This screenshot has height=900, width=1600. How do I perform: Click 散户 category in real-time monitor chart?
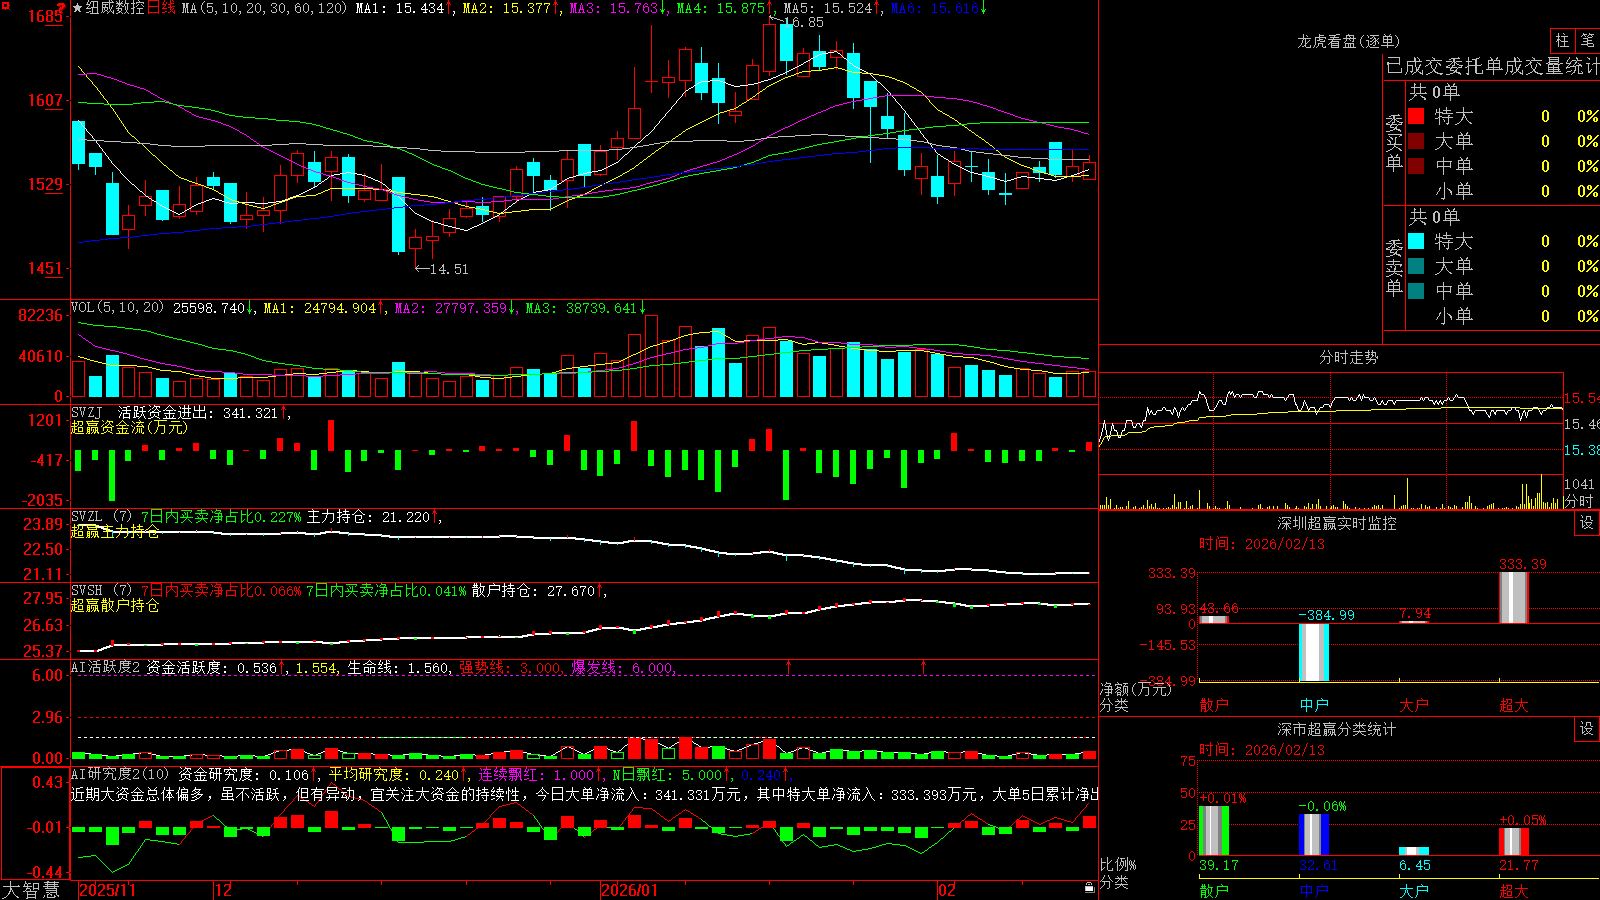(x=1214, y=705)
